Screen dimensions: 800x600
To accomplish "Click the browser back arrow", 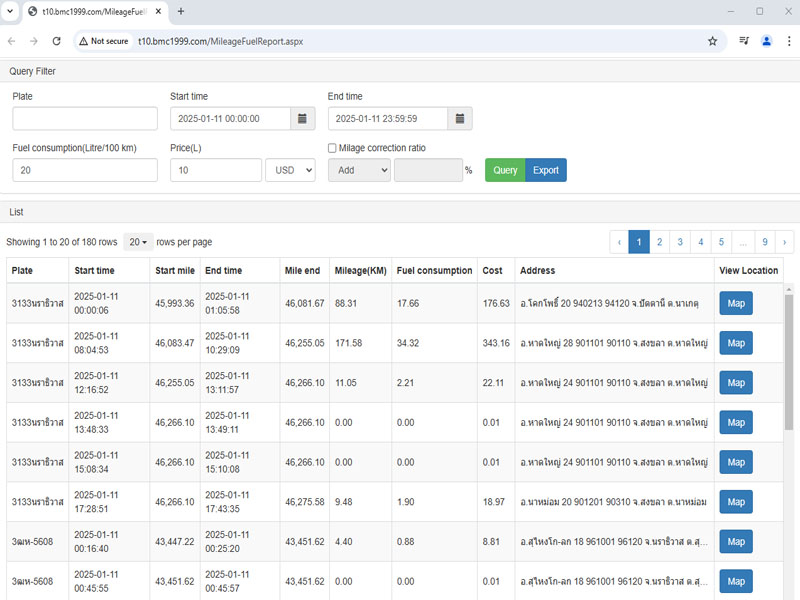I will [11, 41].
